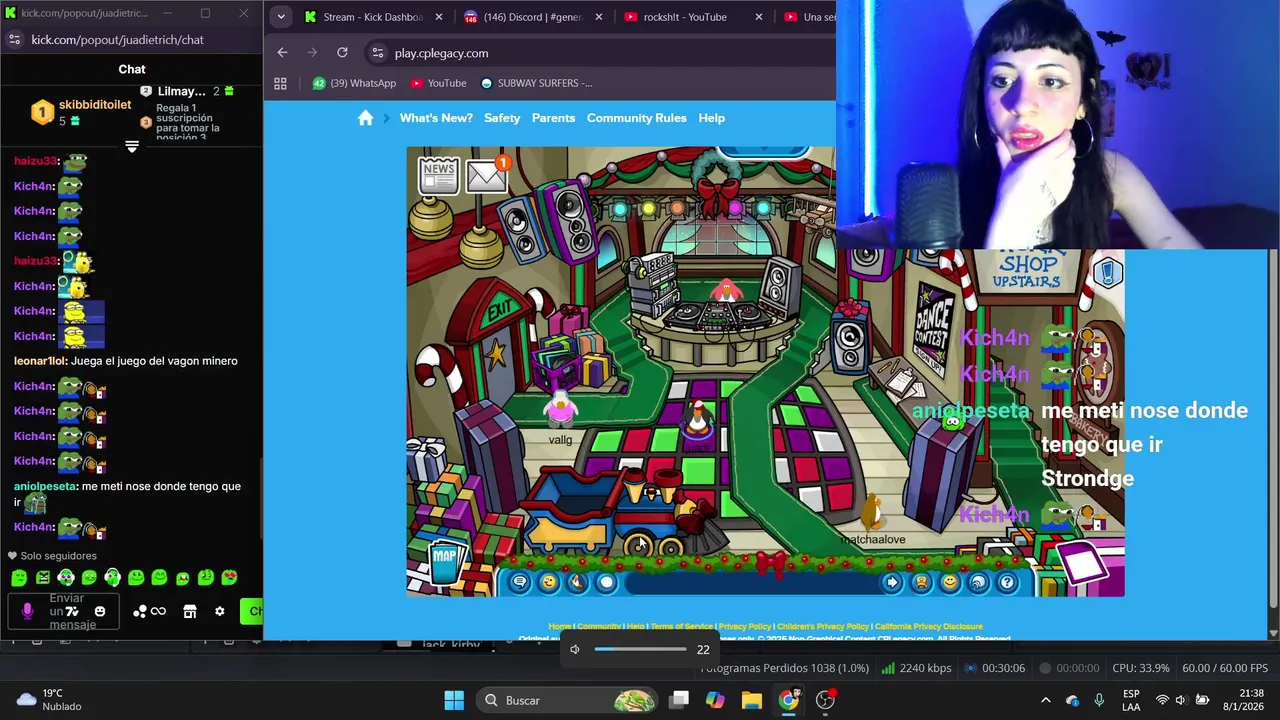This screenshot has width=1280, height=720.
Task: Click the skibbiditoilet leaderboard entry
Action: [x=82, y=112]
